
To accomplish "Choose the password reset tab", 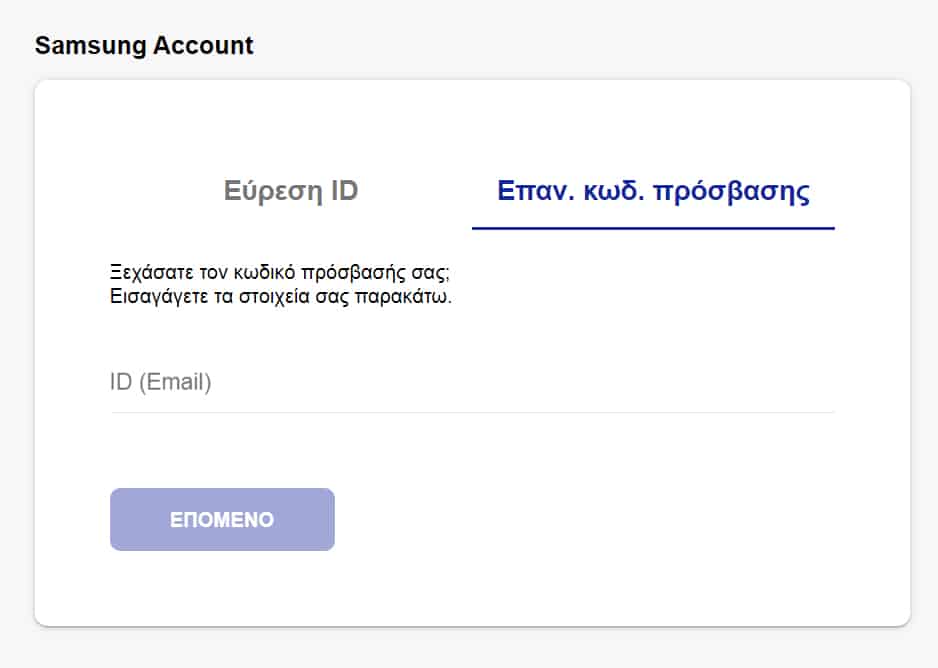I will (653, 191).
